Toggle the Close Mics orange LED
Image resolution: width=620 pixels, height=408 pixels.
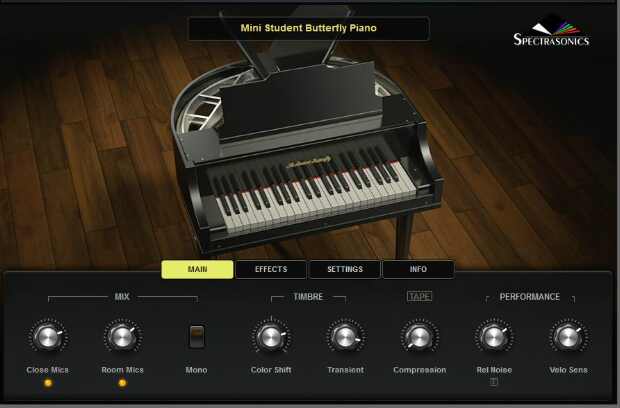tap(48, 383)
